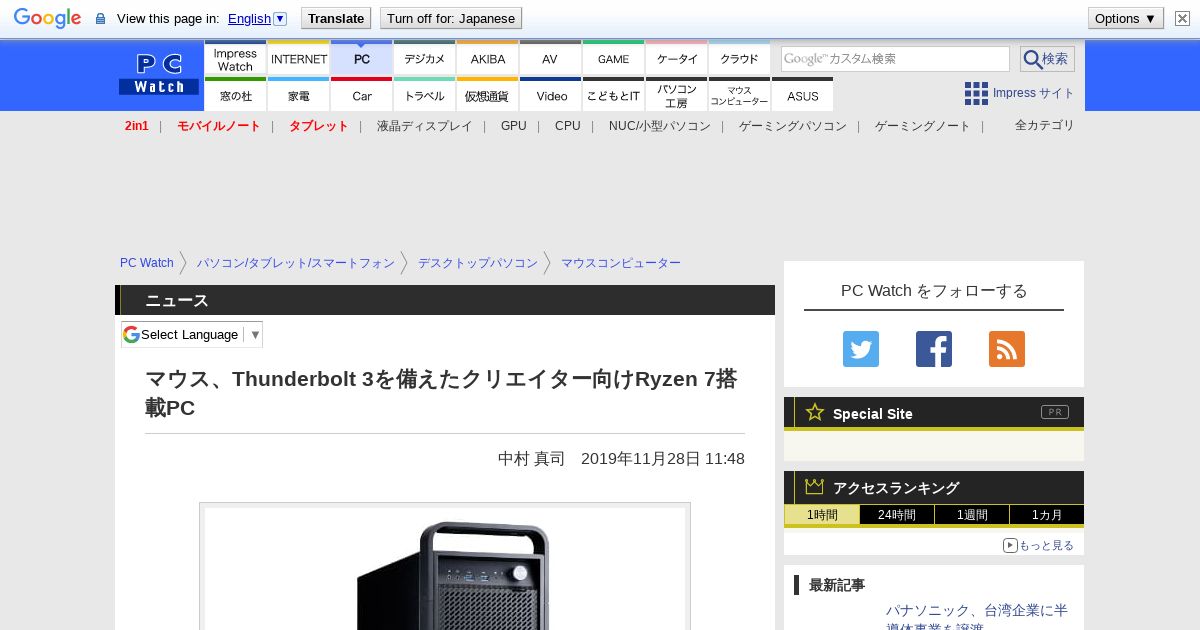Open the Options dropdown menu
The image size is (1200, 630).
(x=1126, y=18)
